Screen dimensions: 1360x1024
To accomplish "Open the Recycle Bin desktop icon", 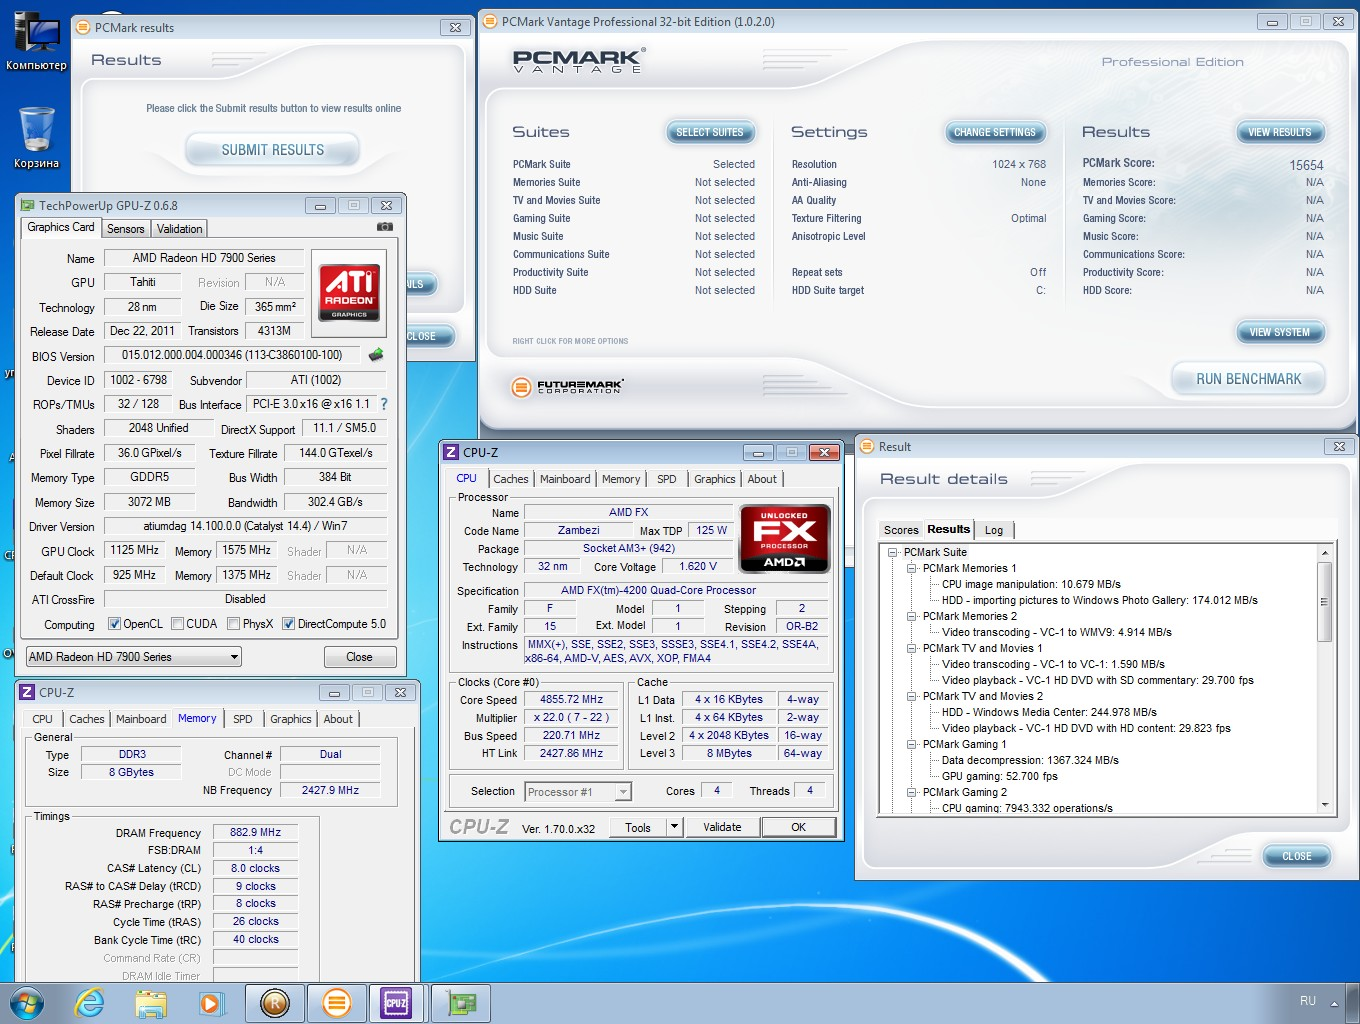I will click(36, 138).
